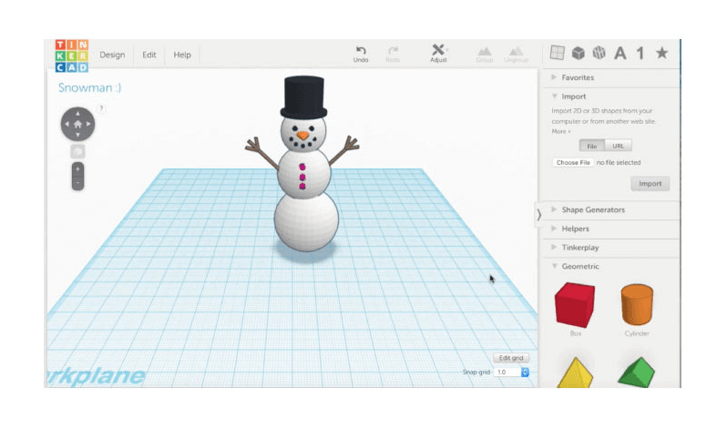
Task: Select the File import source toggle
Action: 592,145
